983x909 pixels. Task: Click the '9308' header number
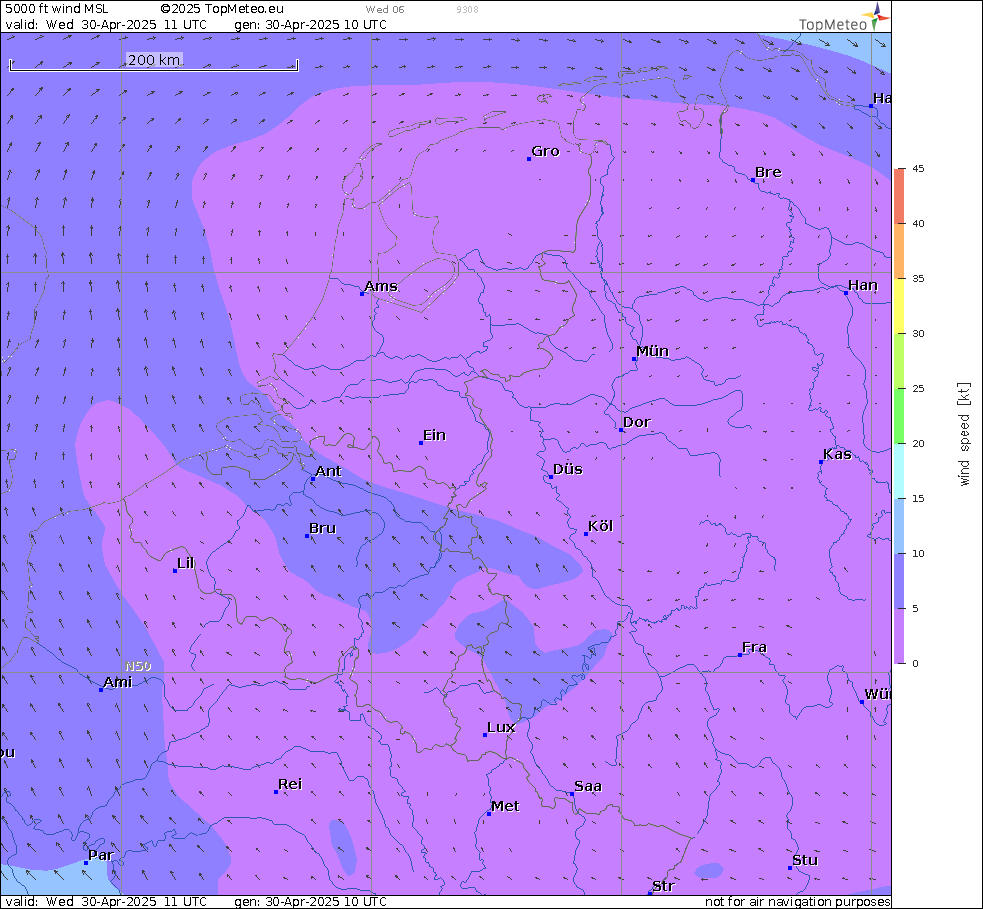pos(468,9)
